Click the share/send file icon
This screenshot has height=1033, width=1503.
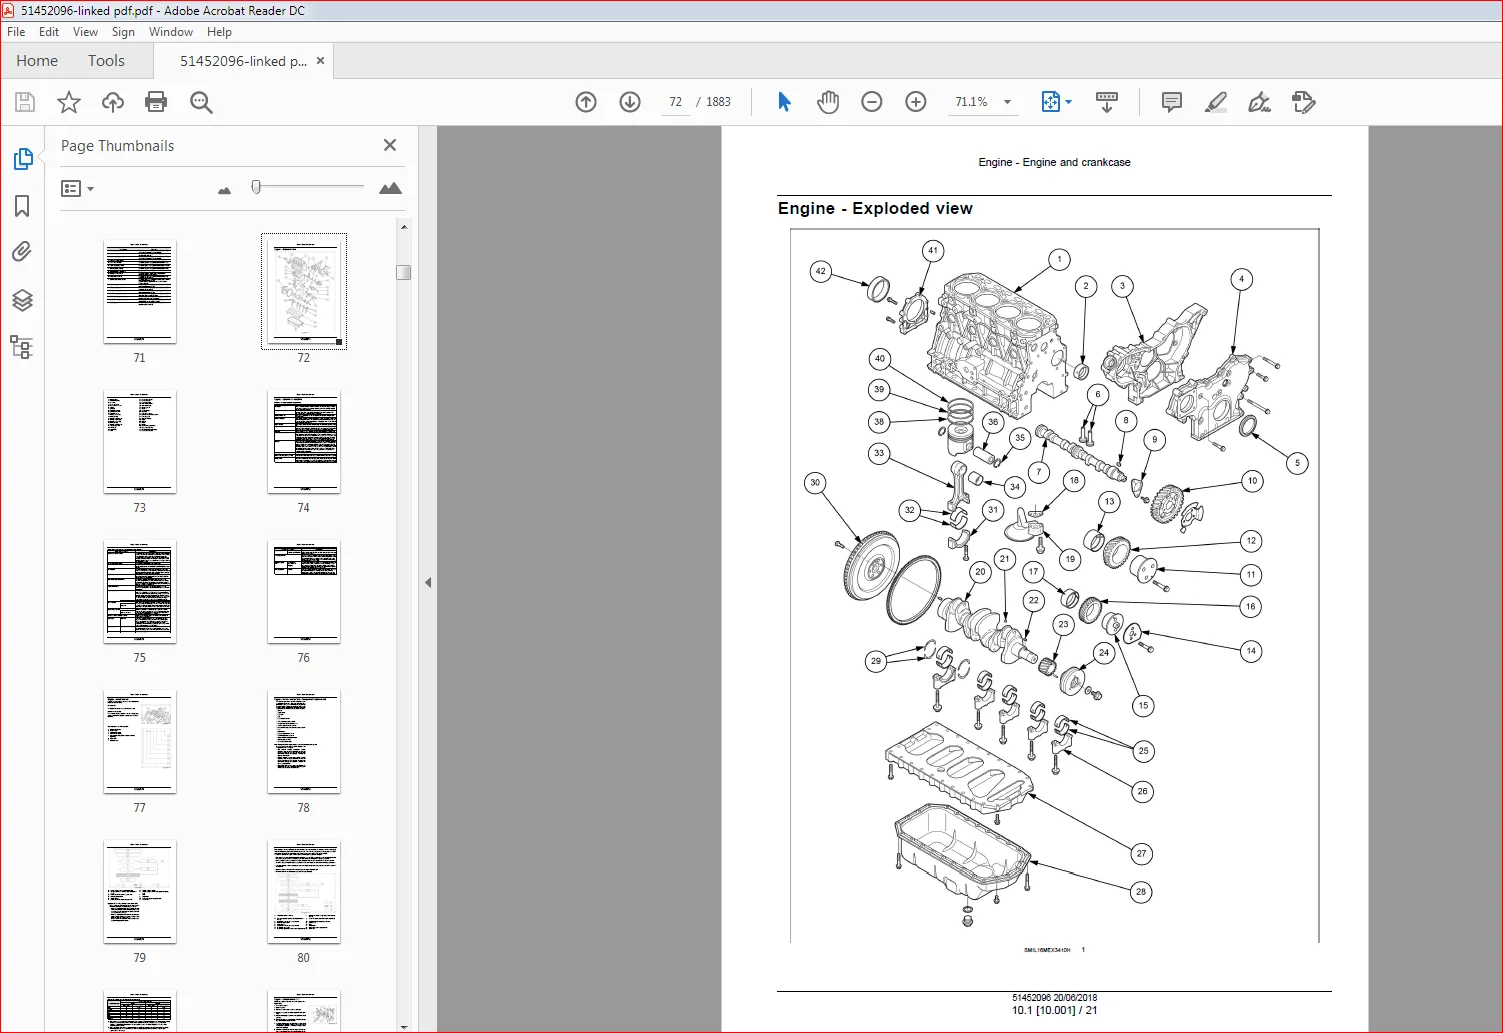pos(1303,102)
